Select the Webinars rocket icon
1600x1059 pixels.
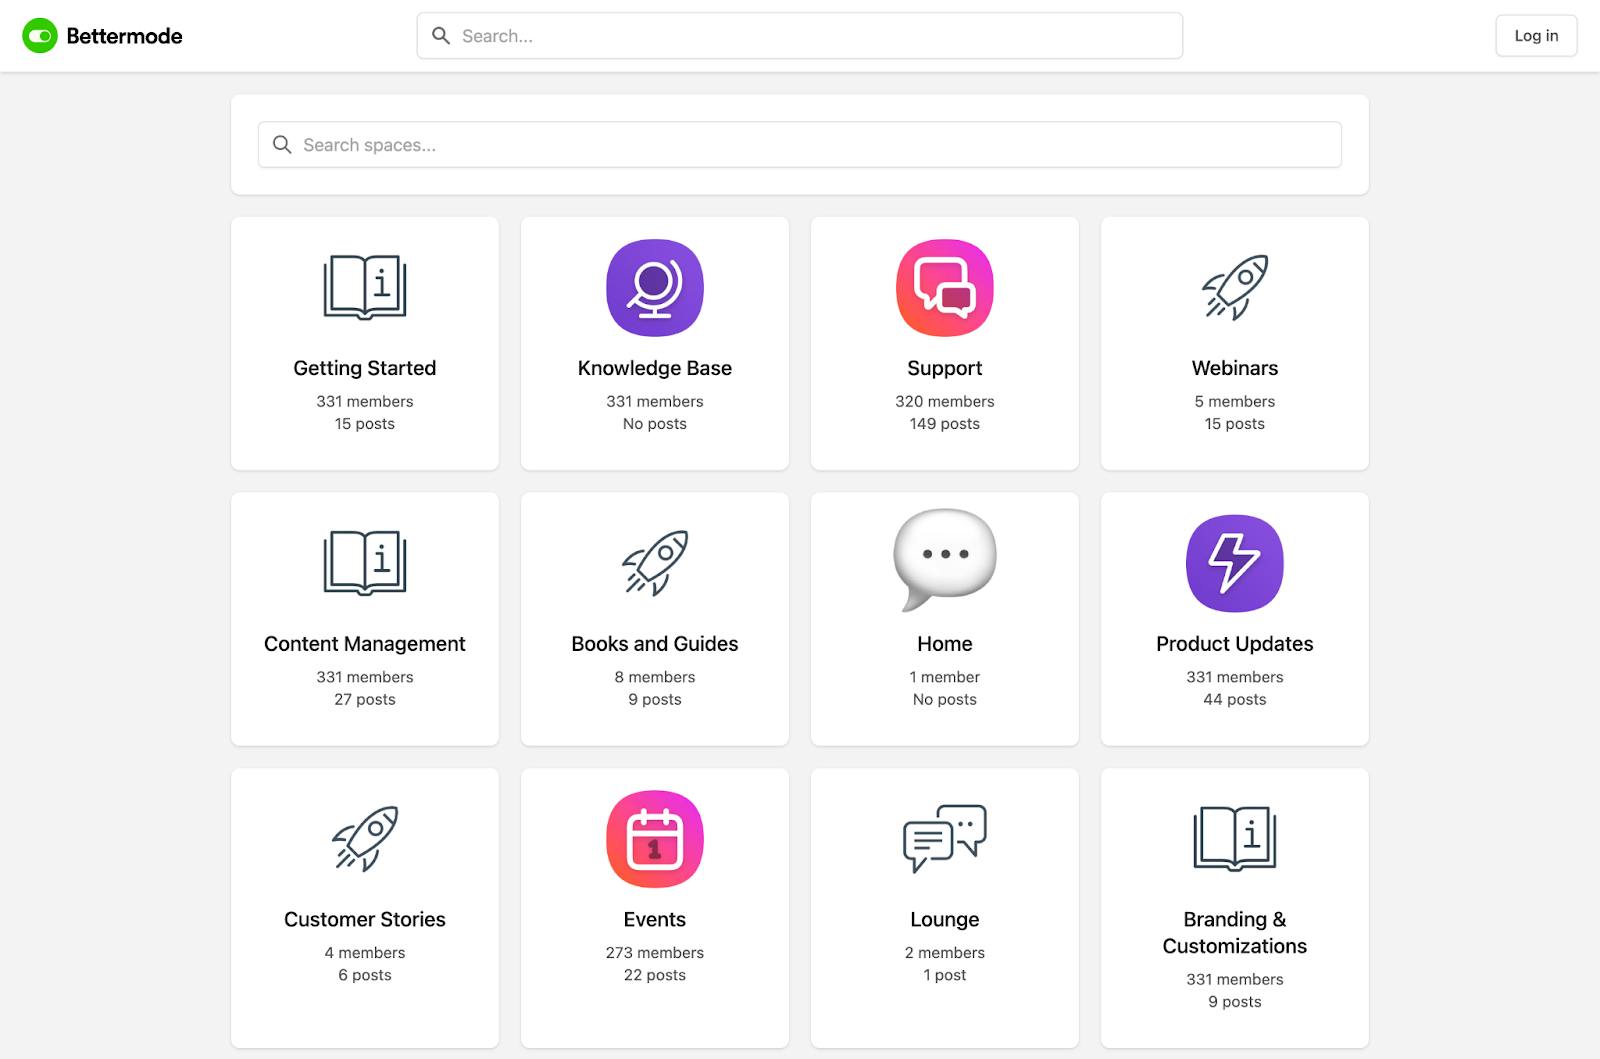[1235, 288]
